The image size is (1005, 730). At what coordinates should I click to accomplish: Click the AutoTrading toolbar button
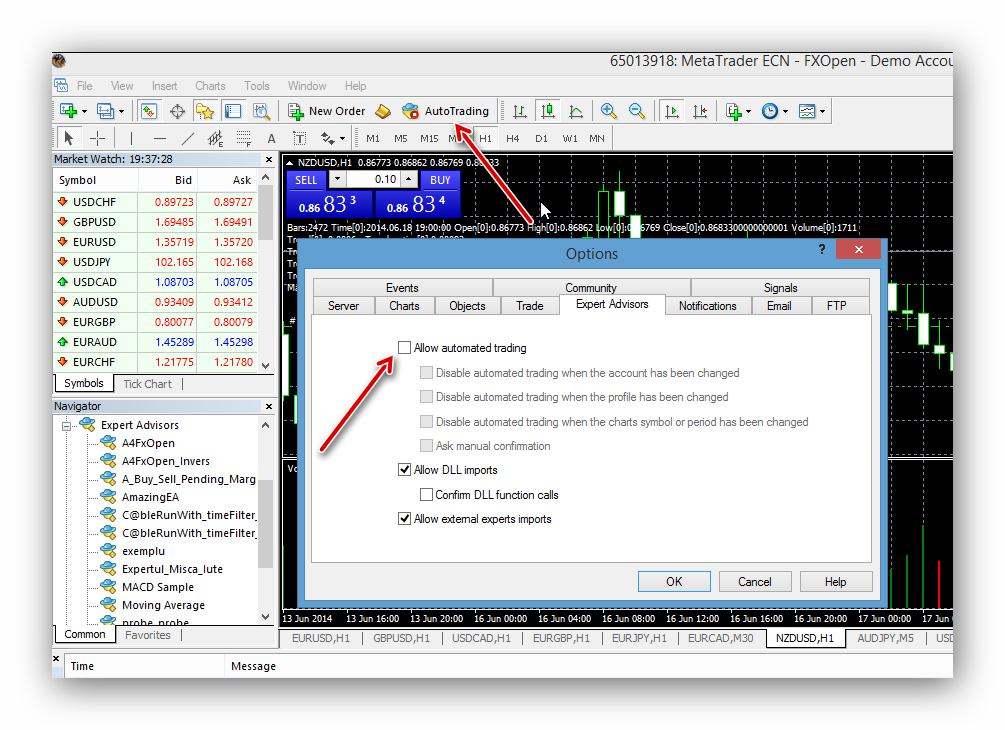(x=446, y=112)
